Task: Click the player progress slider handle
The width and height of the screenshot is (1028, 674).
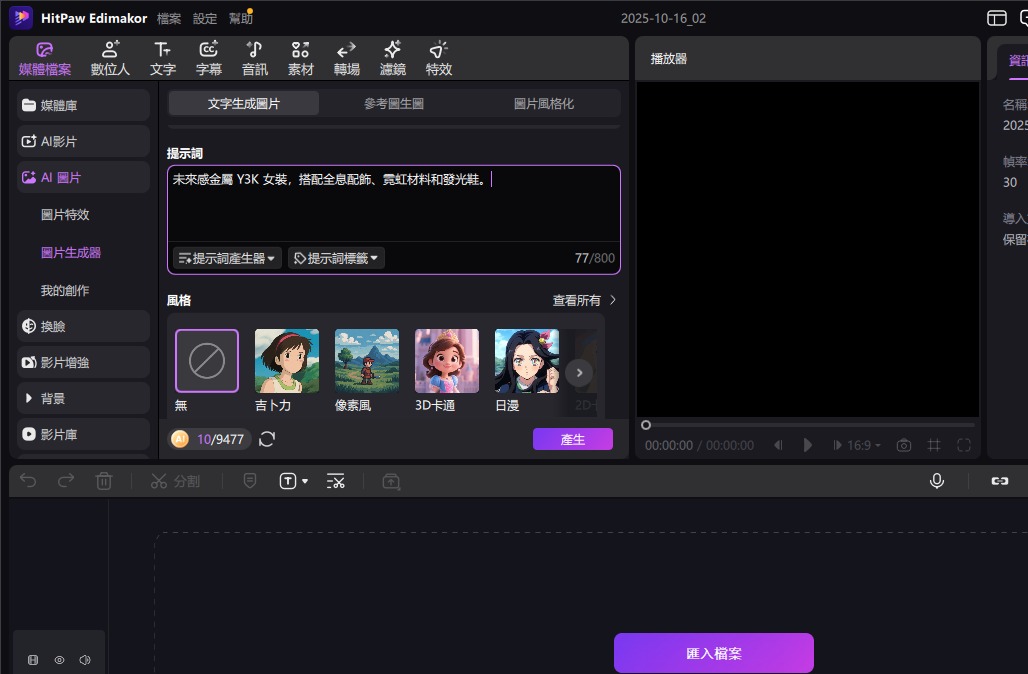Action: click(646, 425)
